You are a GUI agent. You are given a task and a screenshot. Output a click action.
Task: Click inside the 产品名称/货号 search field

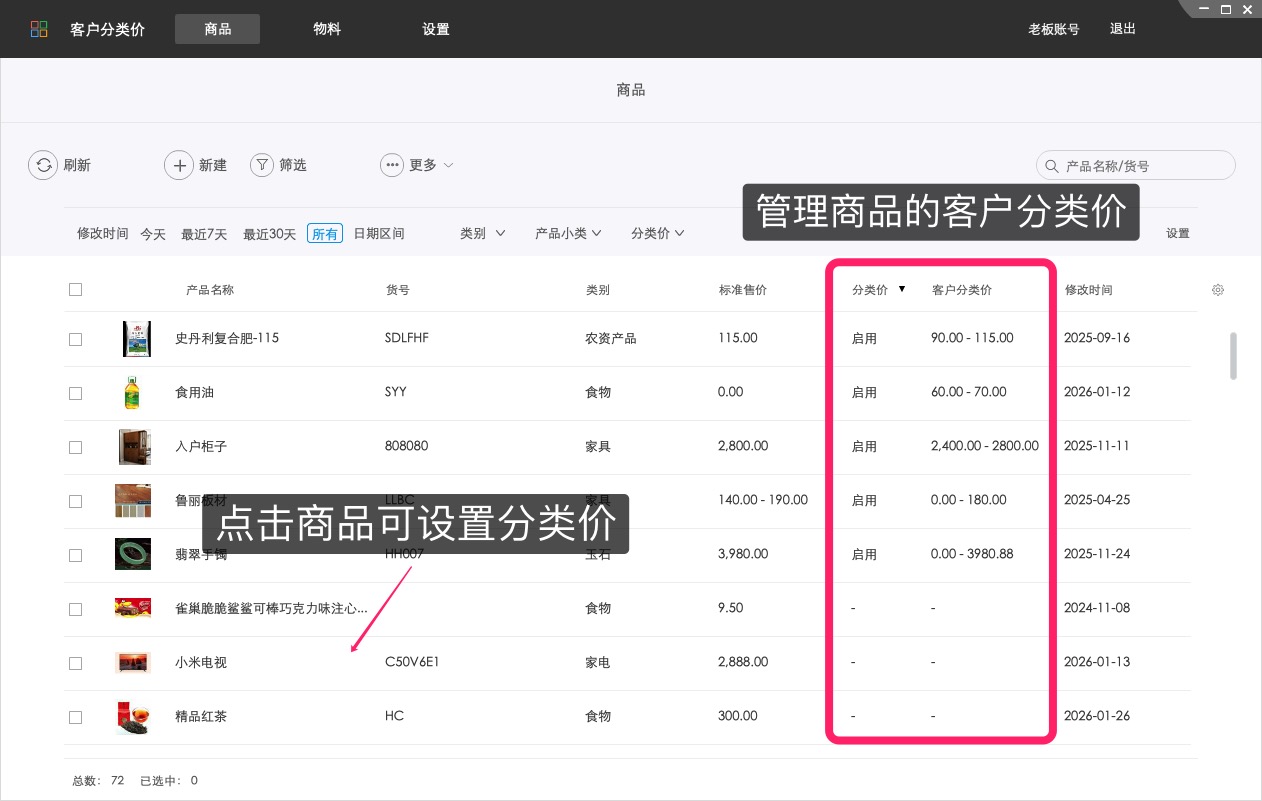(1140, 164)
